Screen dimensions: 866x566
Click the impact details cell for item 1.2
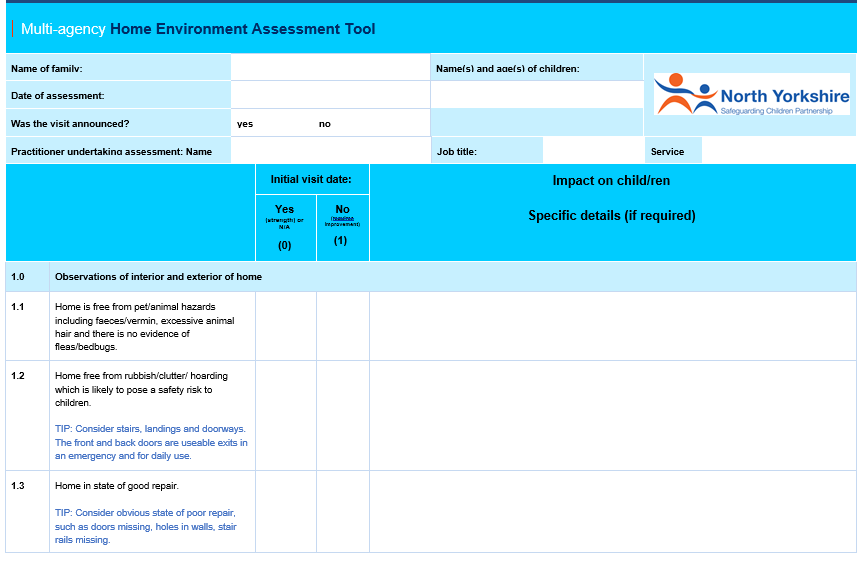coord(612,415)
